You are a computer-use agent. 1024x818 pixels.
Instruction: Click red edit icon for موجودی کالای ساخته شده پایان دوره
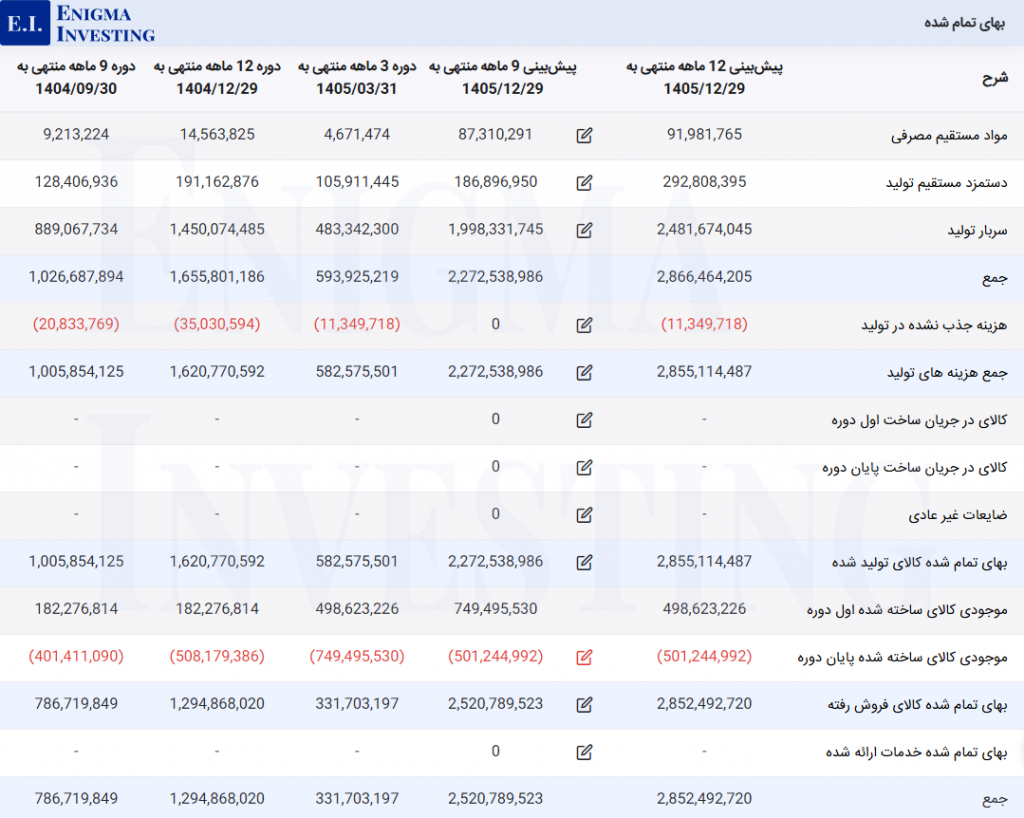click(x=584, y=657)
